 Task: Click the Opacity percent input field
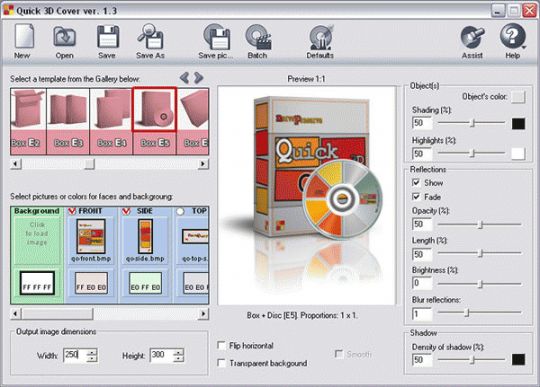(422, 224)
